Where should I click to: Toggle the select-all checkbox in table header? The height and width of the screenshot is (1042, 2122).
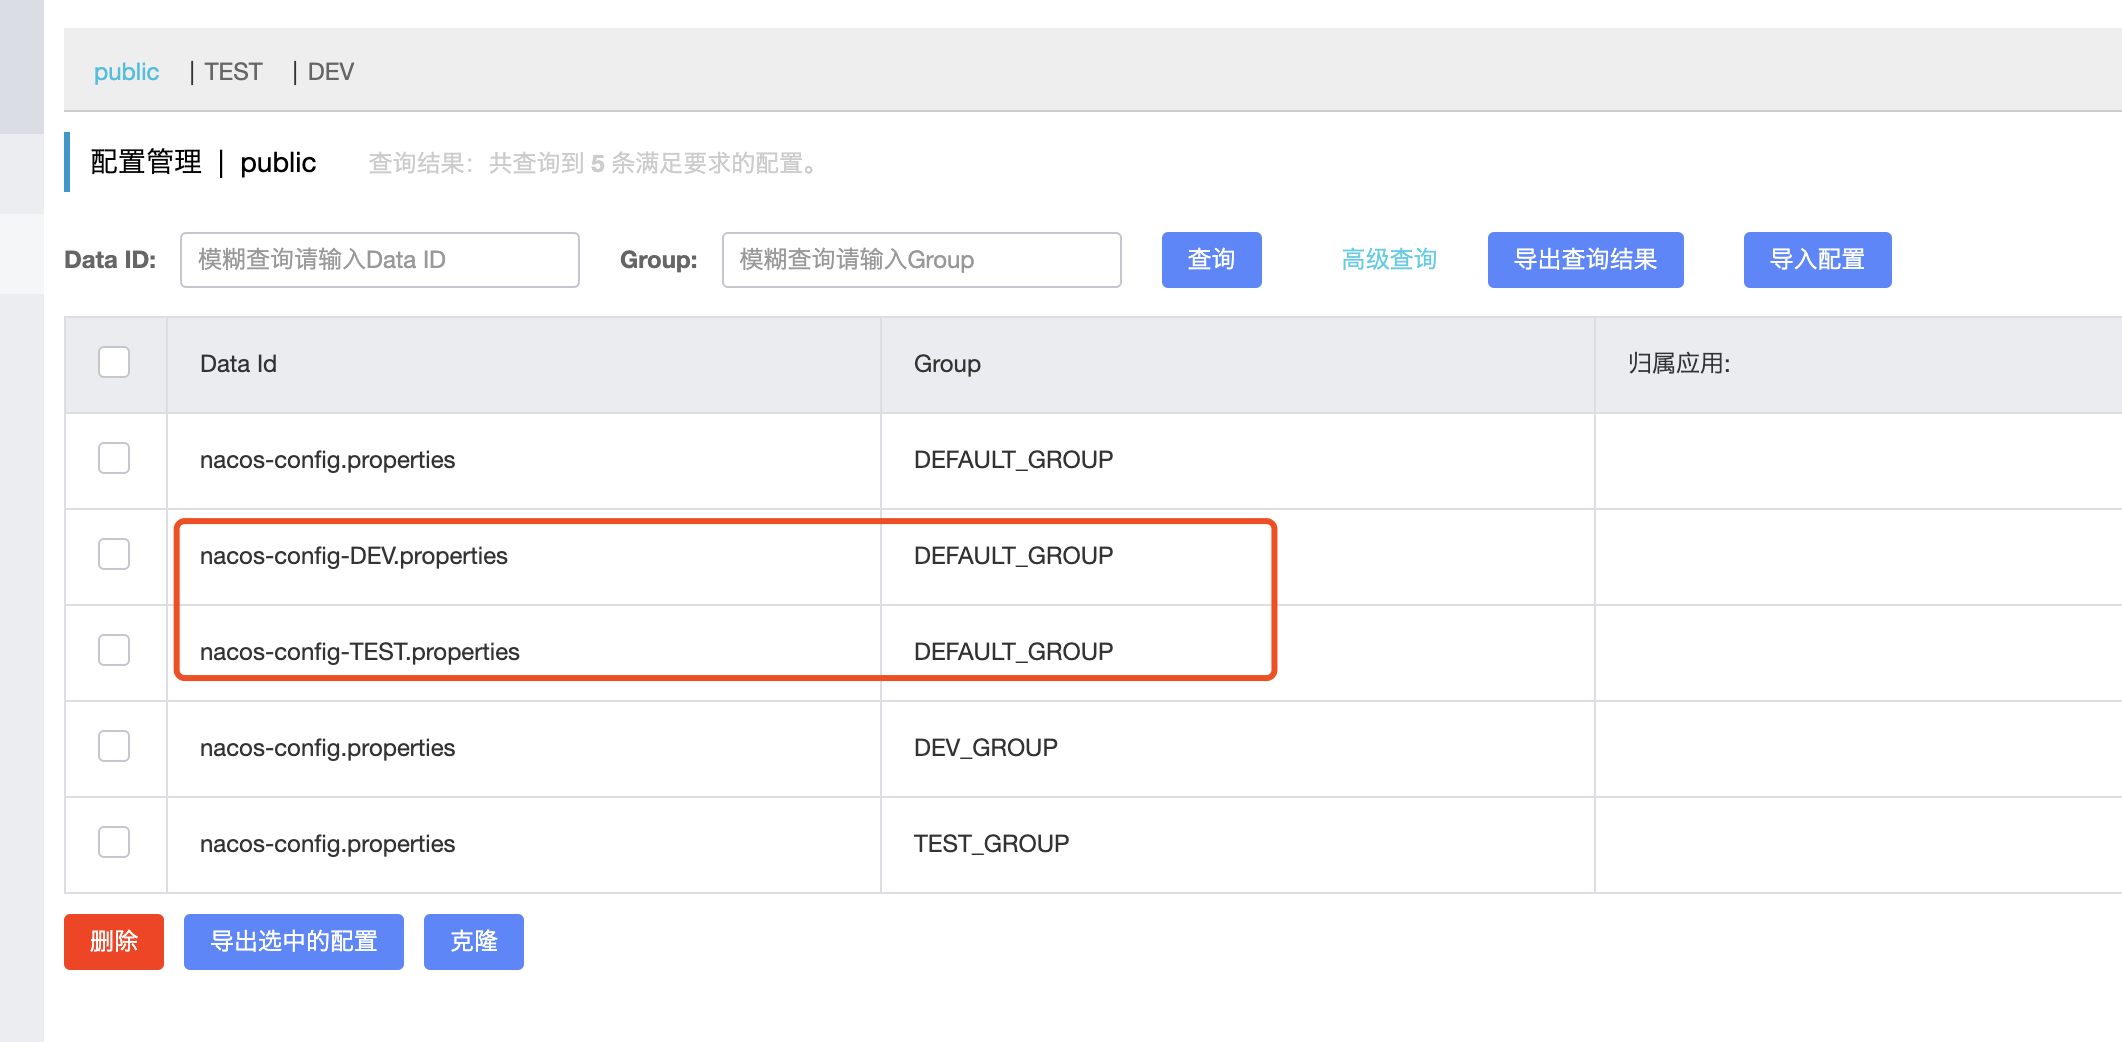(x=114, y=362)
